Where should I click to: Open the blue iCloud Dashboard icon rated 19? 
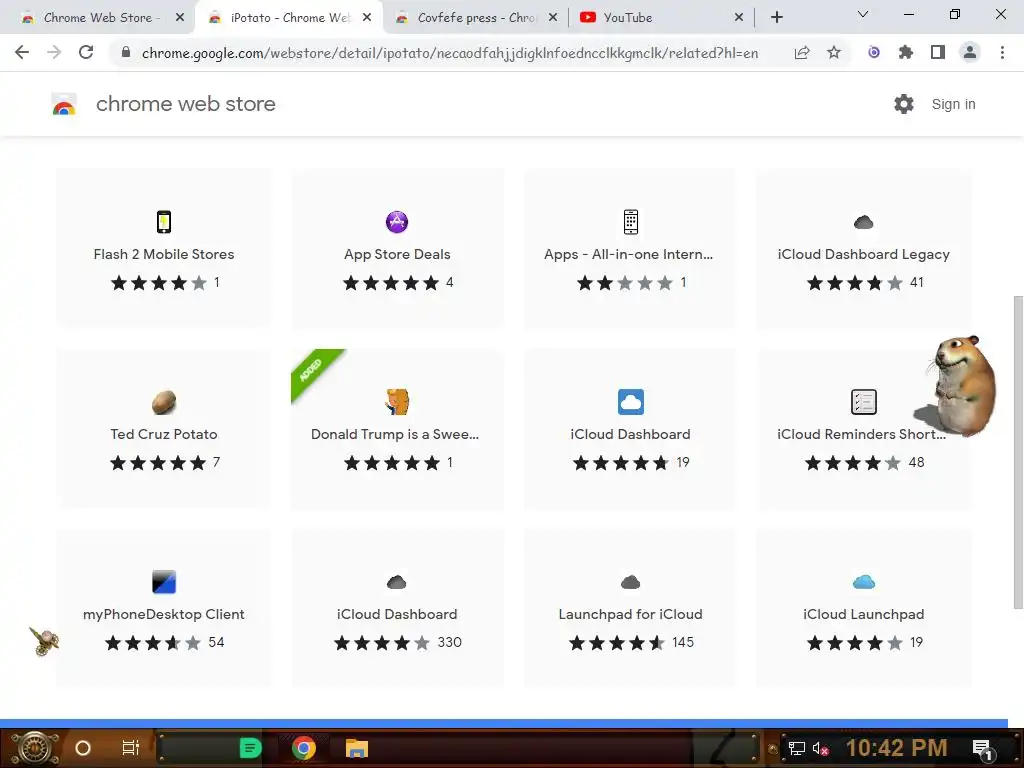(630, 402)
